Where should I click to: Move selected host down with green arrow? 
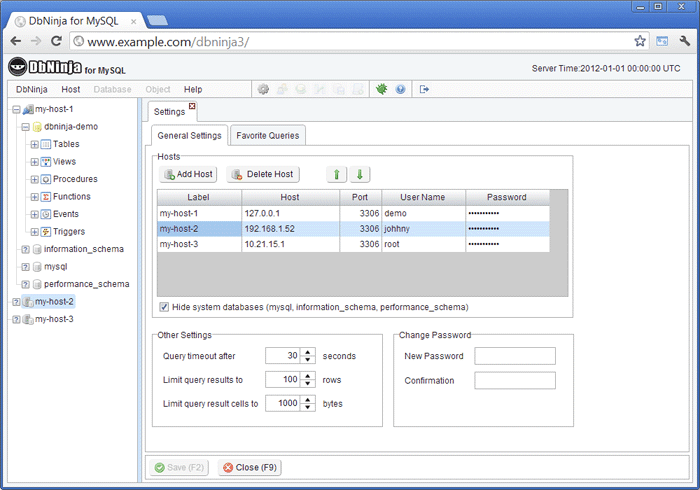coord(359,174)
